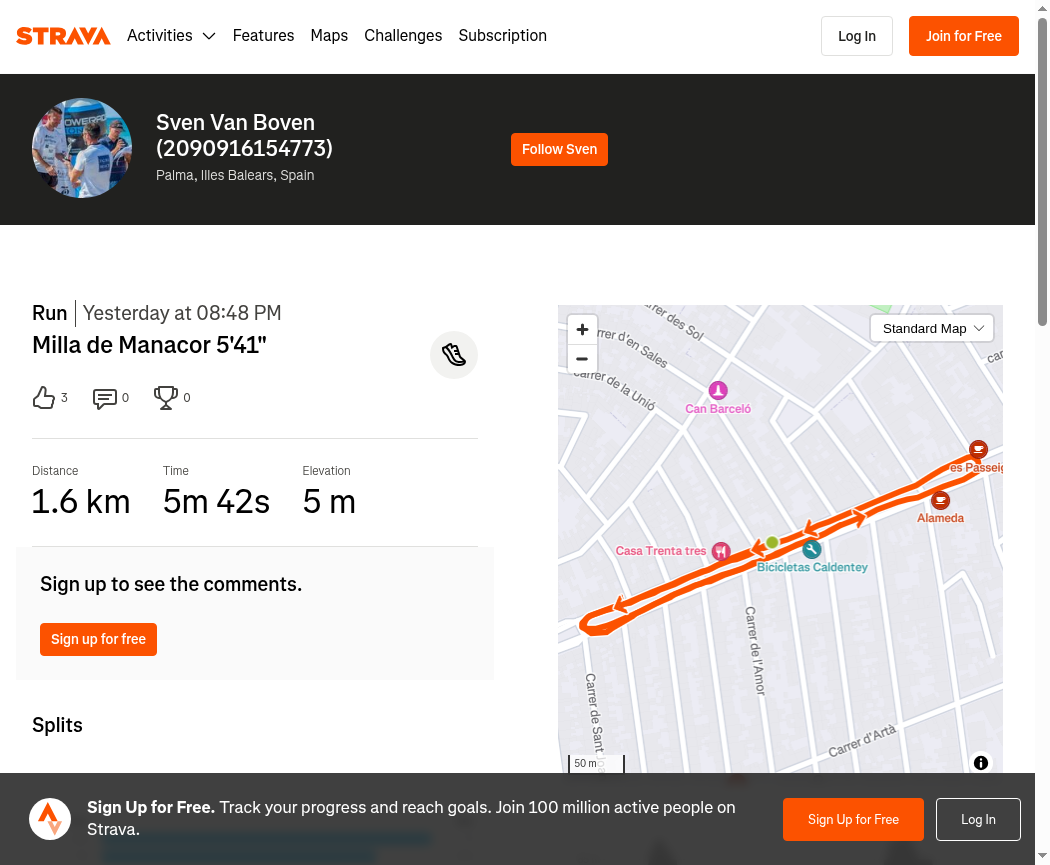Open the Subscription menu item
This screenshot has height=865, width=1050.
(x=503, y=35)
